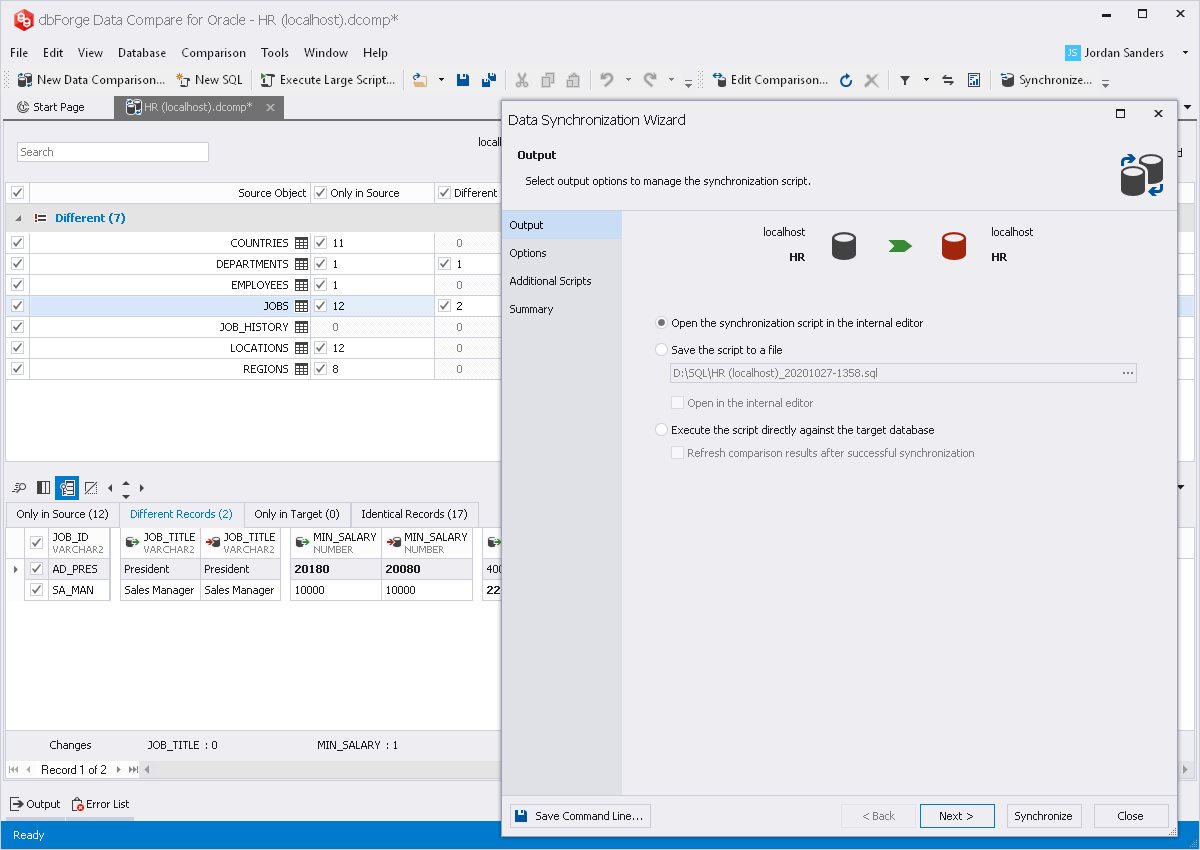Screen dimensions: 1200x850
Task: Click the Undo arrow icon
Action: pos(607,80)
